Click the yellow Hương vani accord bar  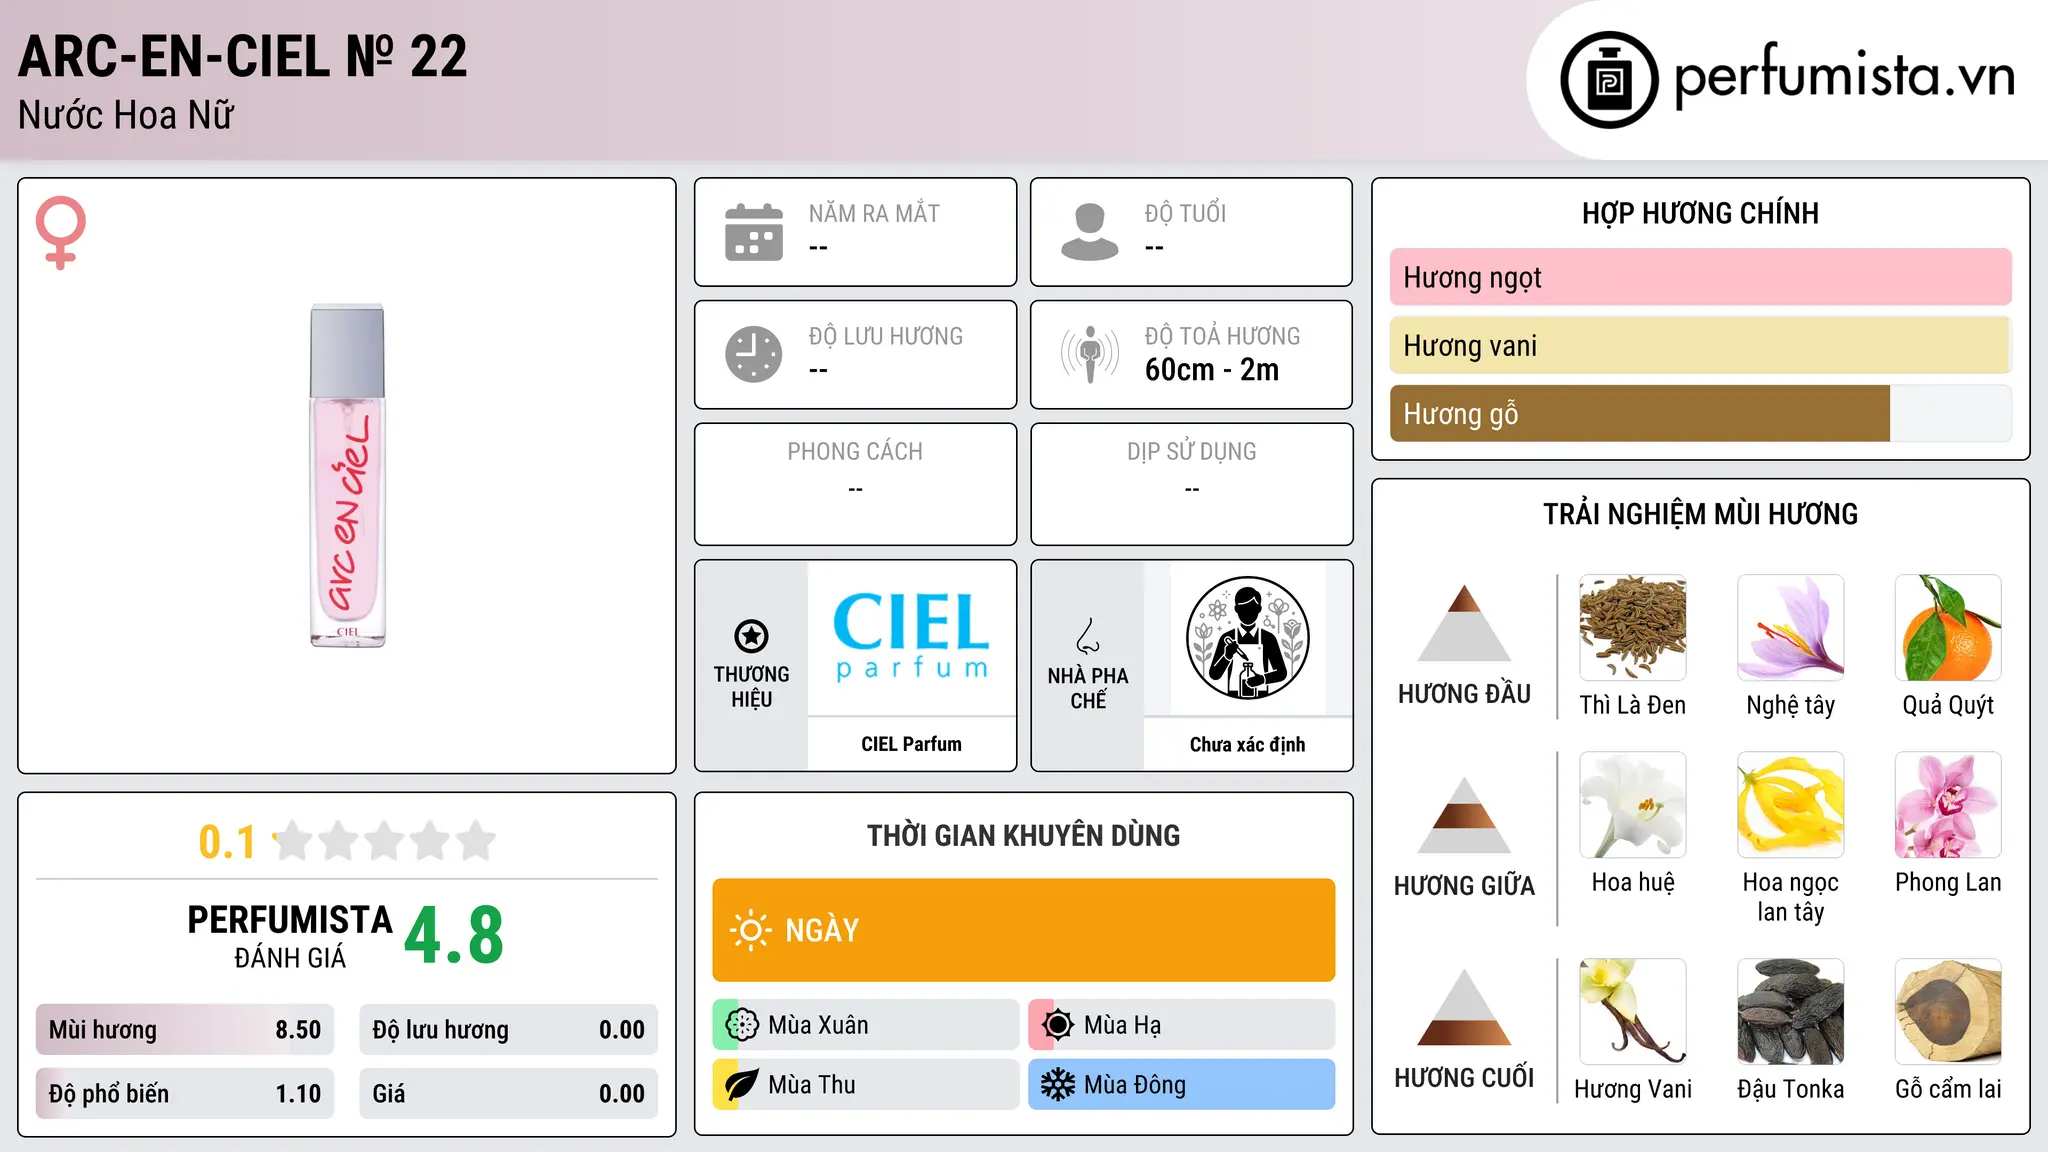tap(1700, 345)
